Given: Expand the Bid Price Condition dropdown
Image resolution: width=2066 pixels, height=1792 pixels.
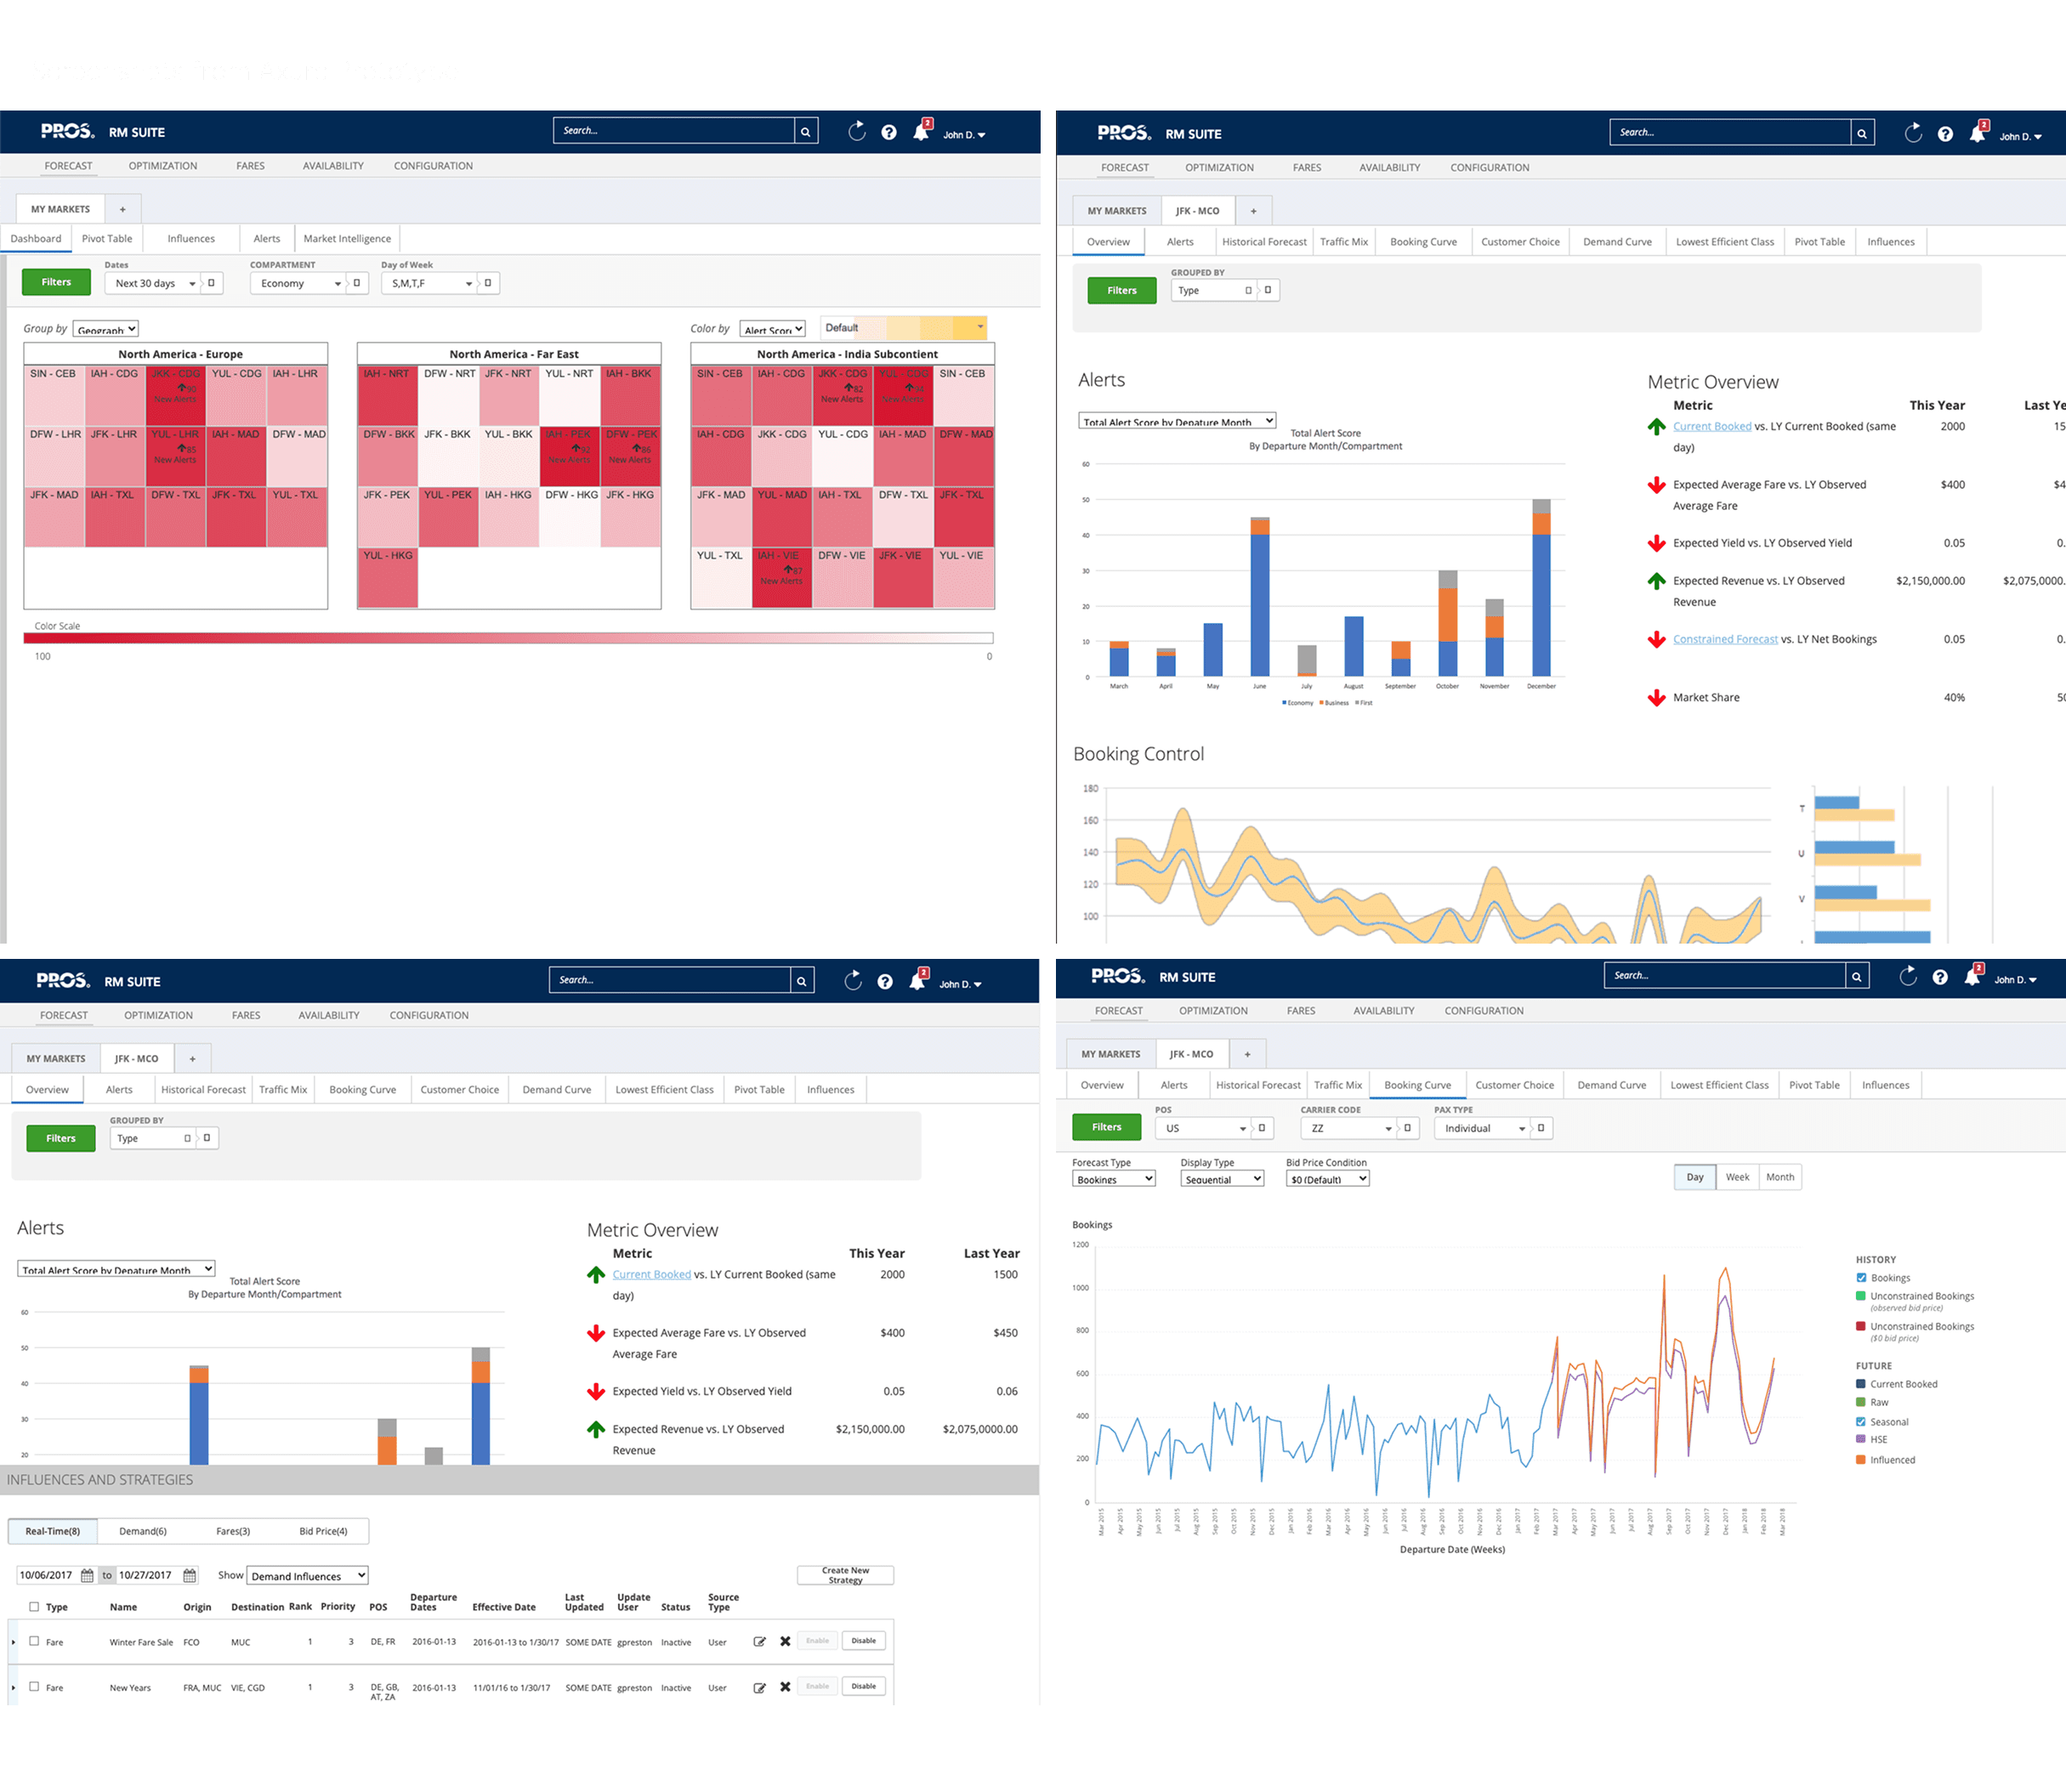Looking at the screenshot, I should (x=1327, y=1179).
